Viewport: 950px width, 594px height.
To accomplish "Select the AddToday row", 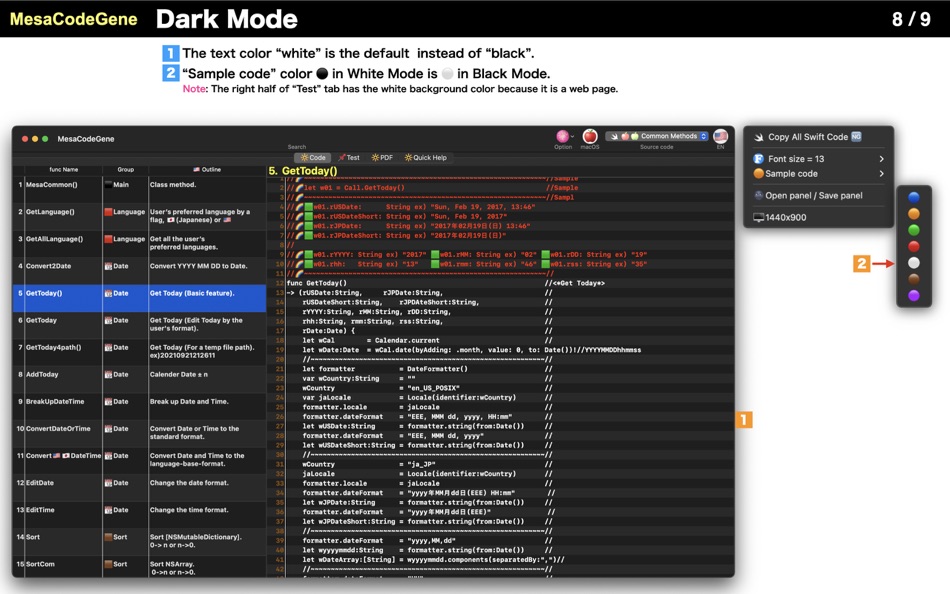I will pos(139,379).
